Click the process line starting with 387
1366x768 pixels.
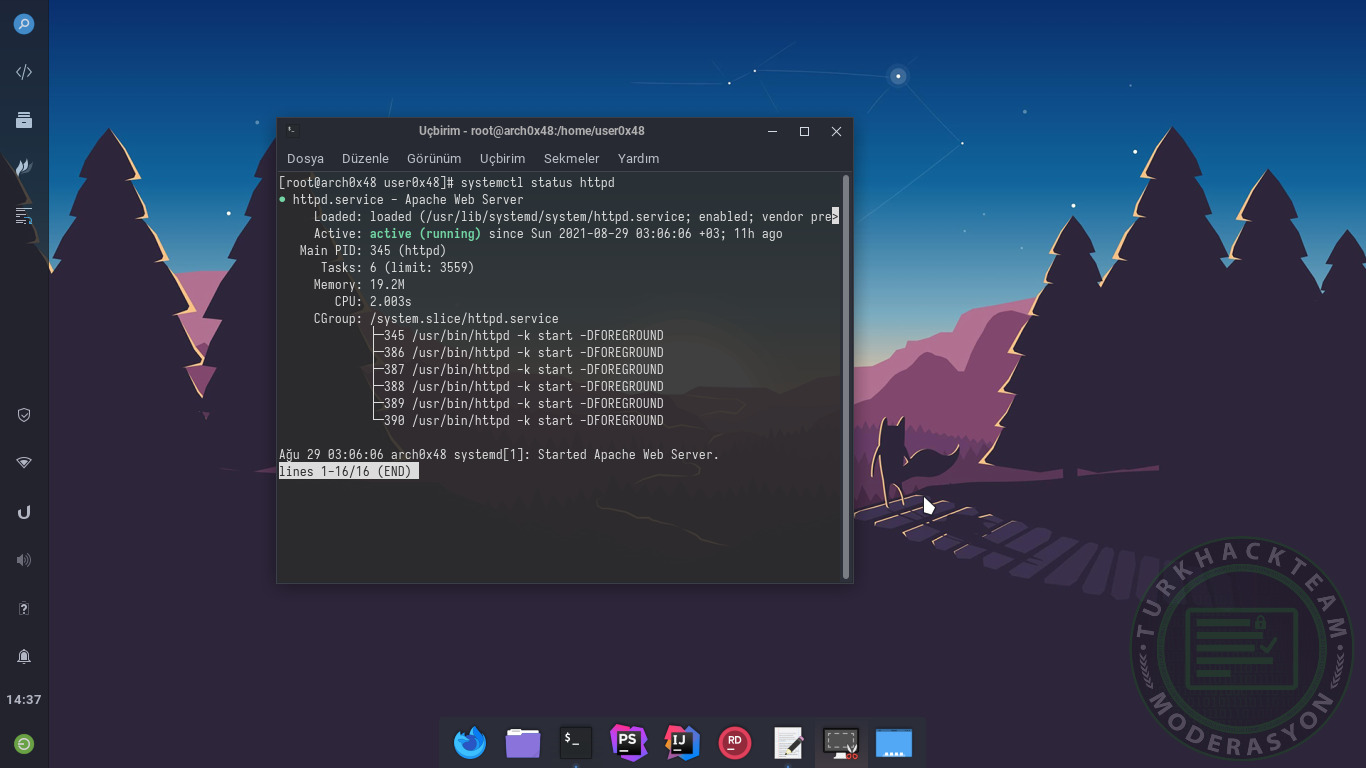[x=523, y=370]
